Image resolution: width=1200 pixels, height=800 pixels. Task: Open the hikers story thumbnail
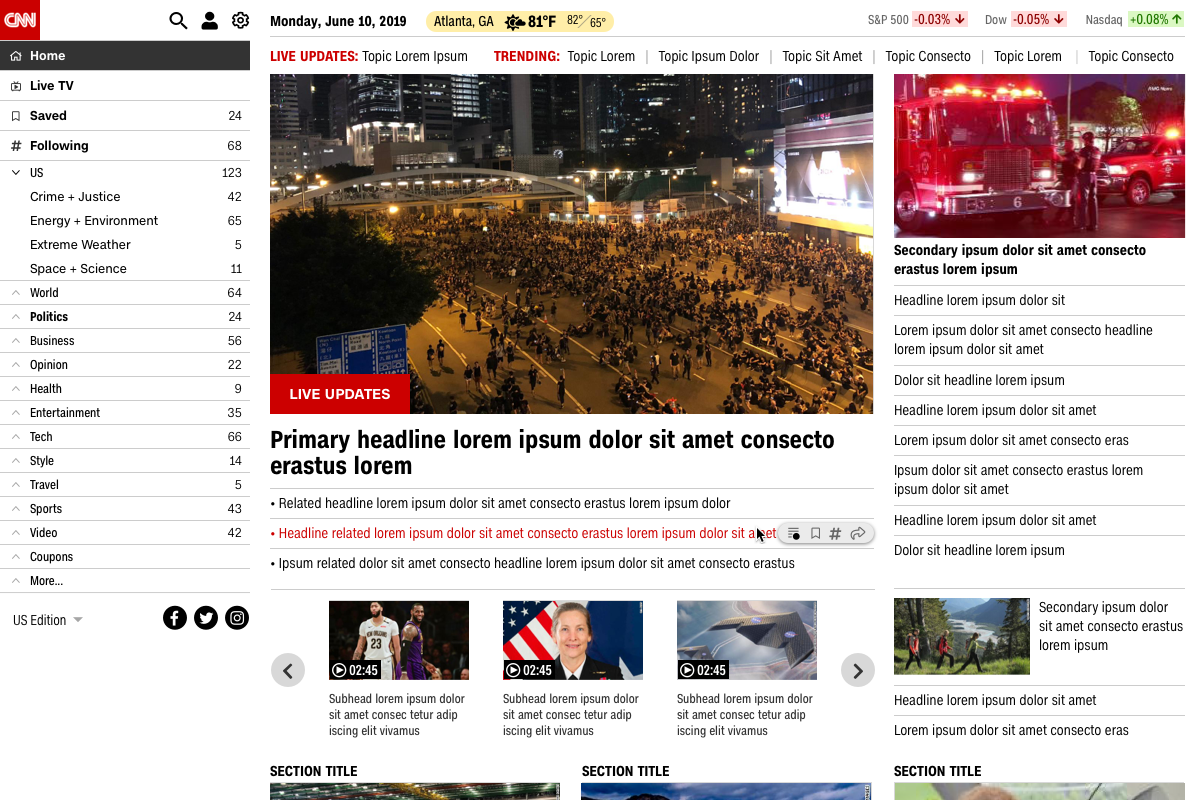coord(961,636)
